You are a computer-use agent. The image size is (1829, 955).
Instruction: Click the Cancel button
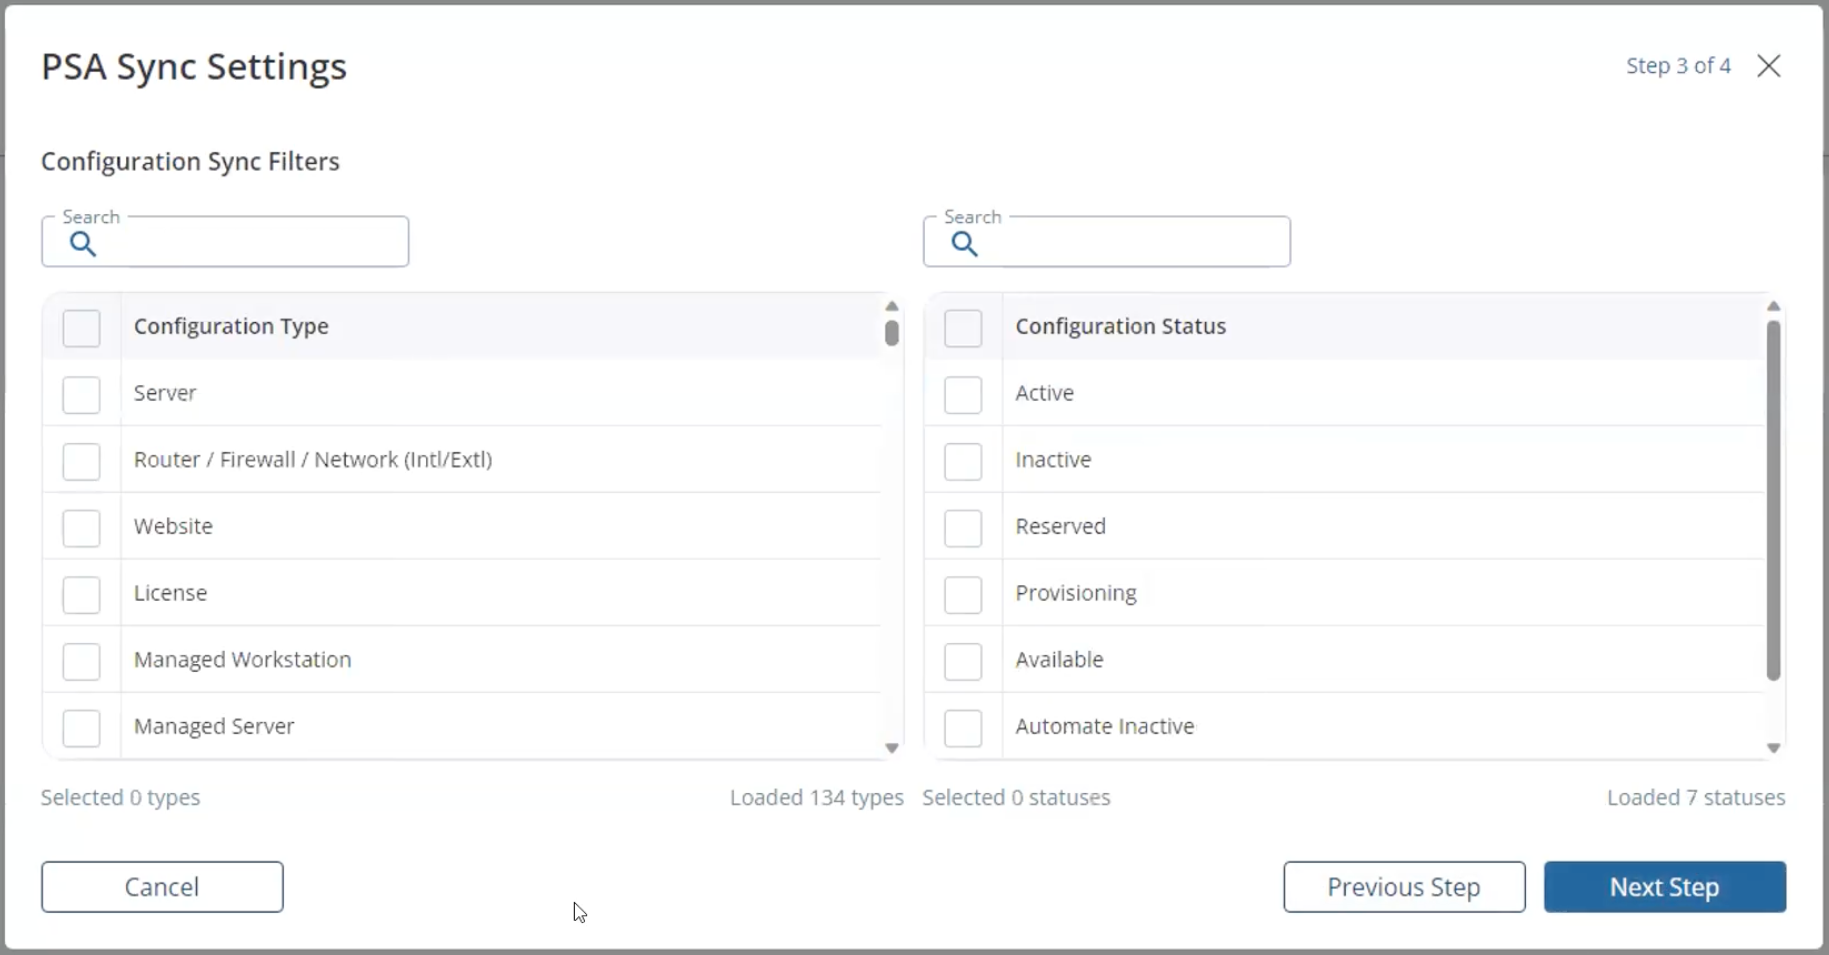pos(162,887)
